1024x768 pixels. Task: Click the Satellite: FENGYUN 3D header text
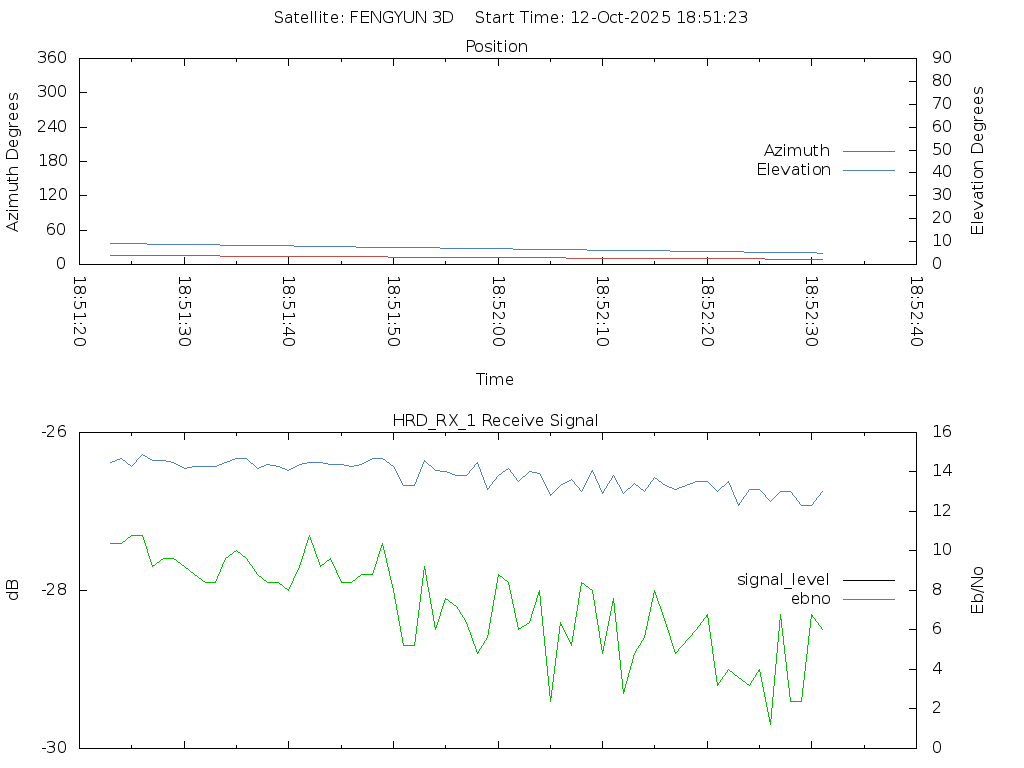point(363,17)
